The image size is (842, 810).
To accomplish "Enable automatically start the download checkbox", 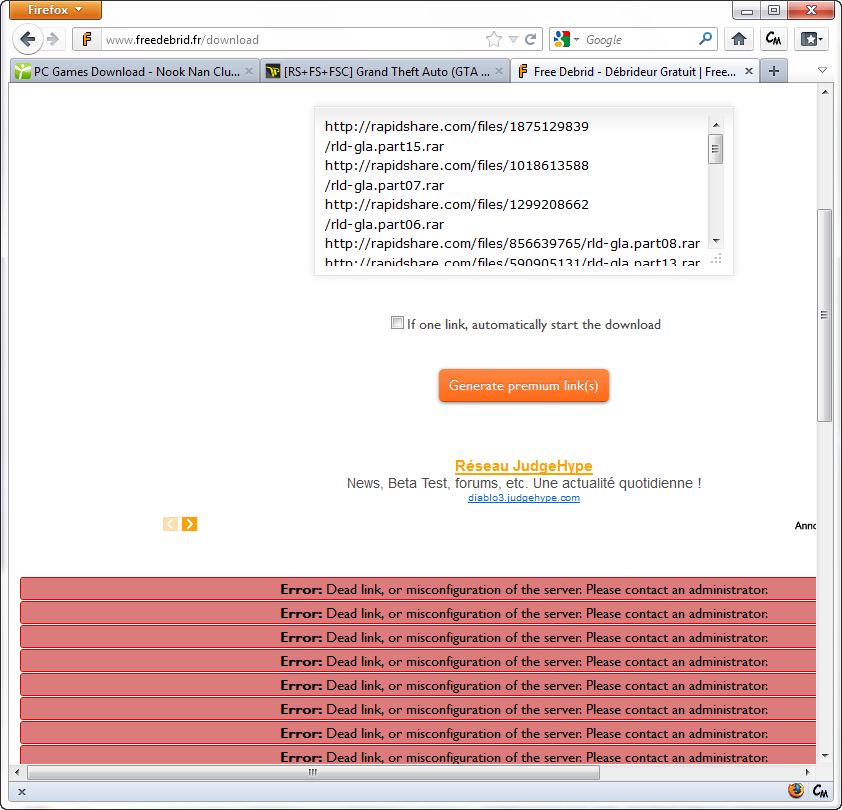I will (397, 323).
